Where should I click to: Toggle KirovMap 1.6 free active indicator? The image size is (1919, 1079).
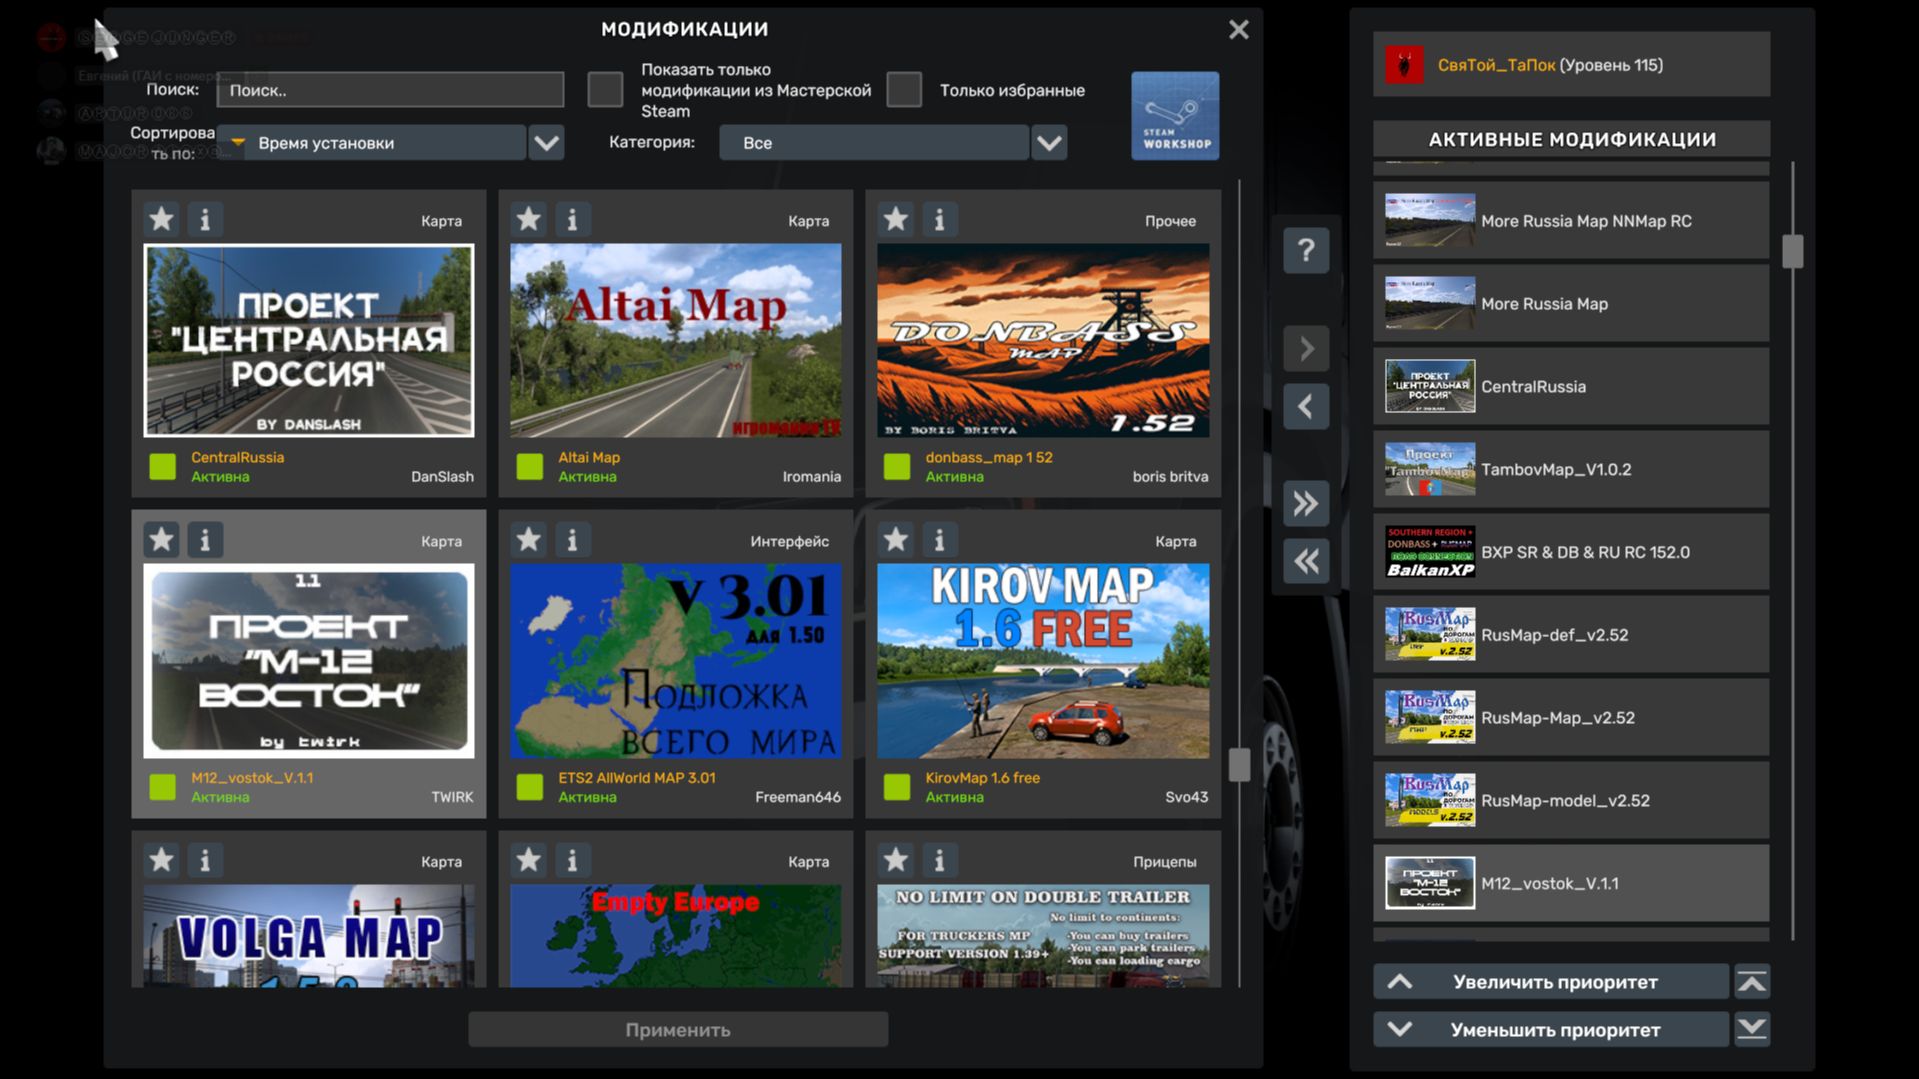(x=897, y=787)
